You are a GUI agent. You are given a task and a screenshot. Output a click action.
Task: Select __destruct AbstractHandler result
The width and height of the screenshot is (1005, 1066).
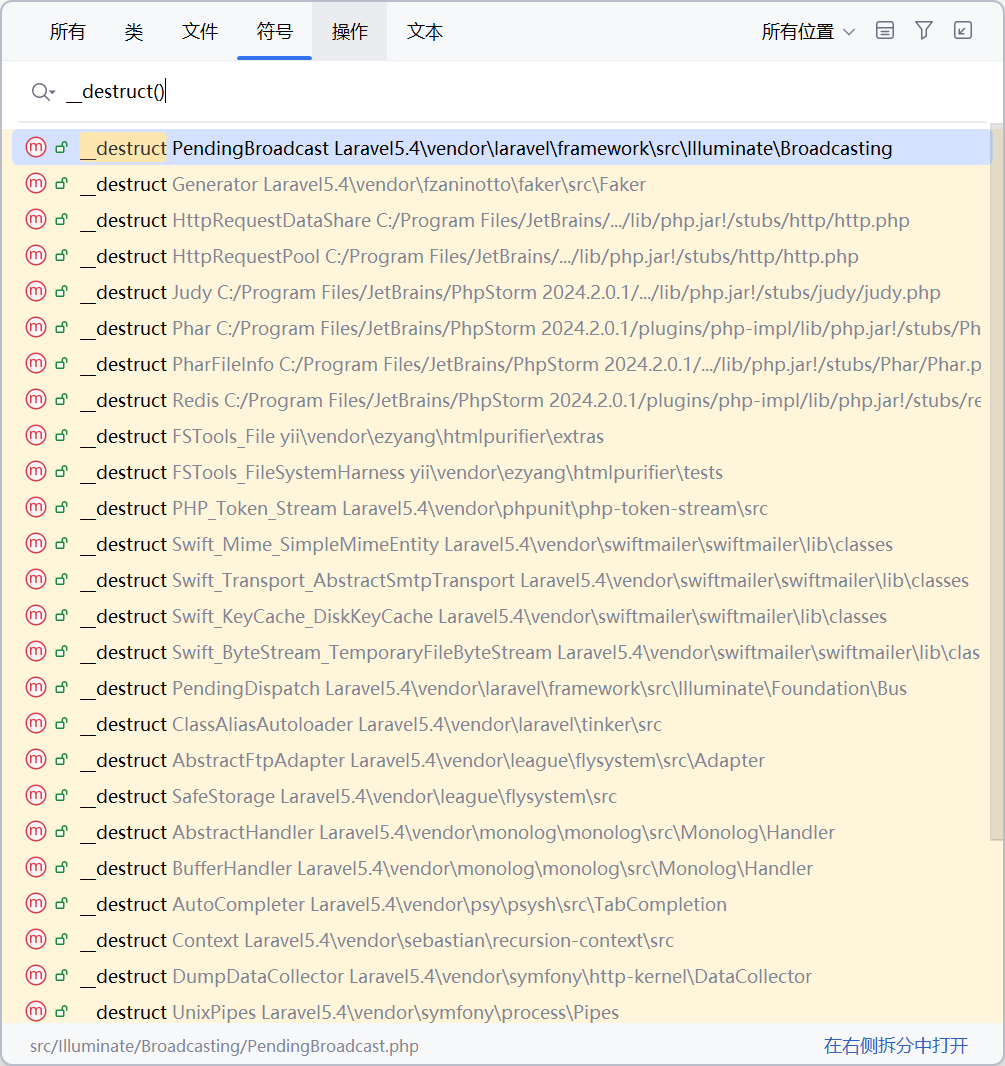point(502,832)
